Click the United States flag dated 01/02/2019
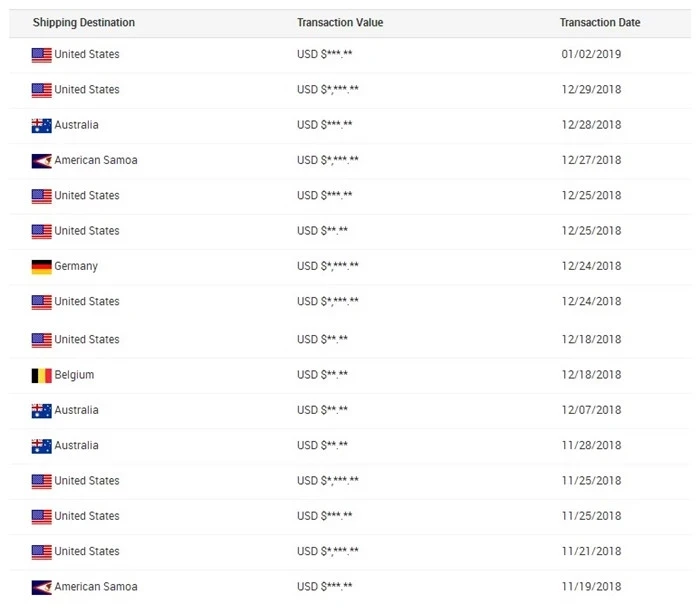 41,55
